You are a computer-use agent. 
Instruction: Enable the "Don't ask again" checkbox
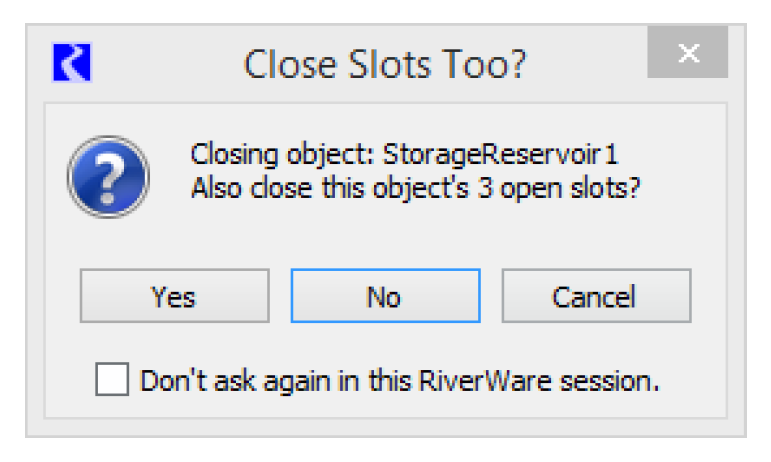(x=112, y=380)
